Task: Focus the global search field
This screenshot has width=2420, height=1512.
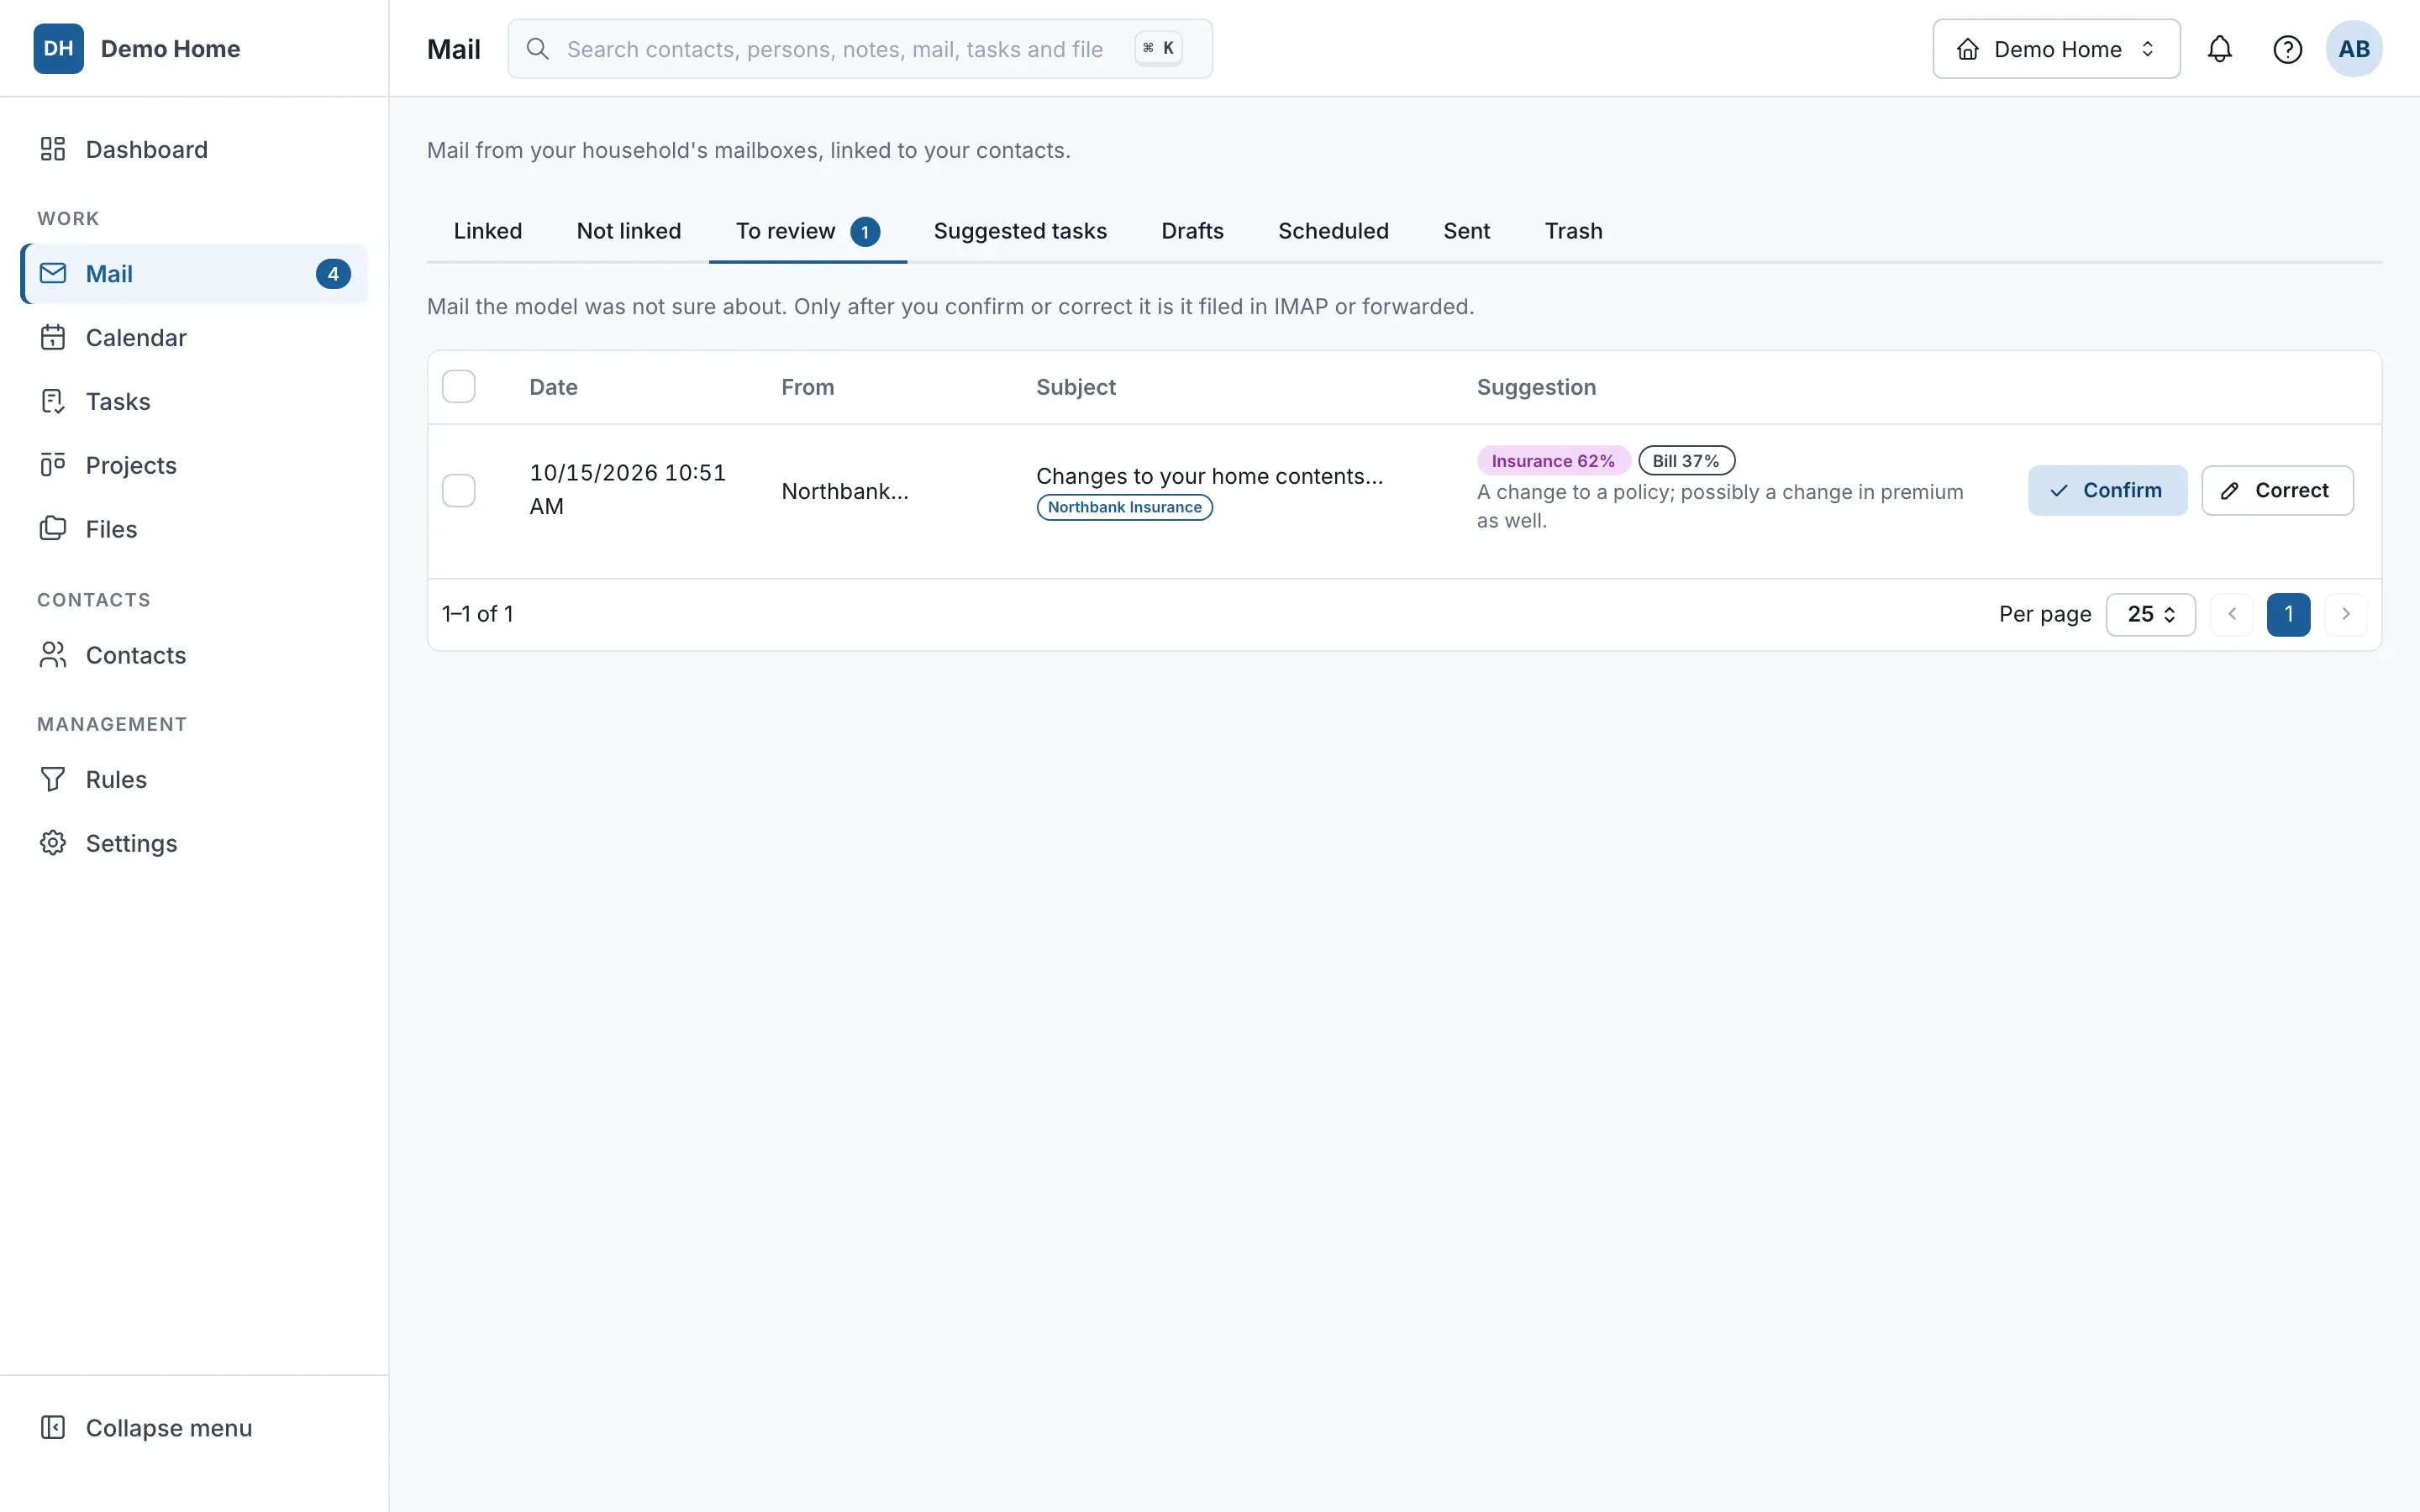Action: point(860,49)
